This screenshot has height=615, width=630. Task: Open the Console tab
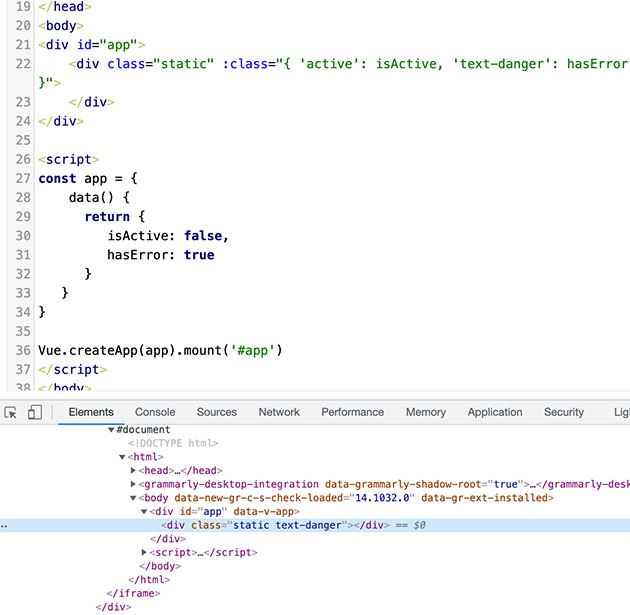pyautogui.click(x=155, y=412)
